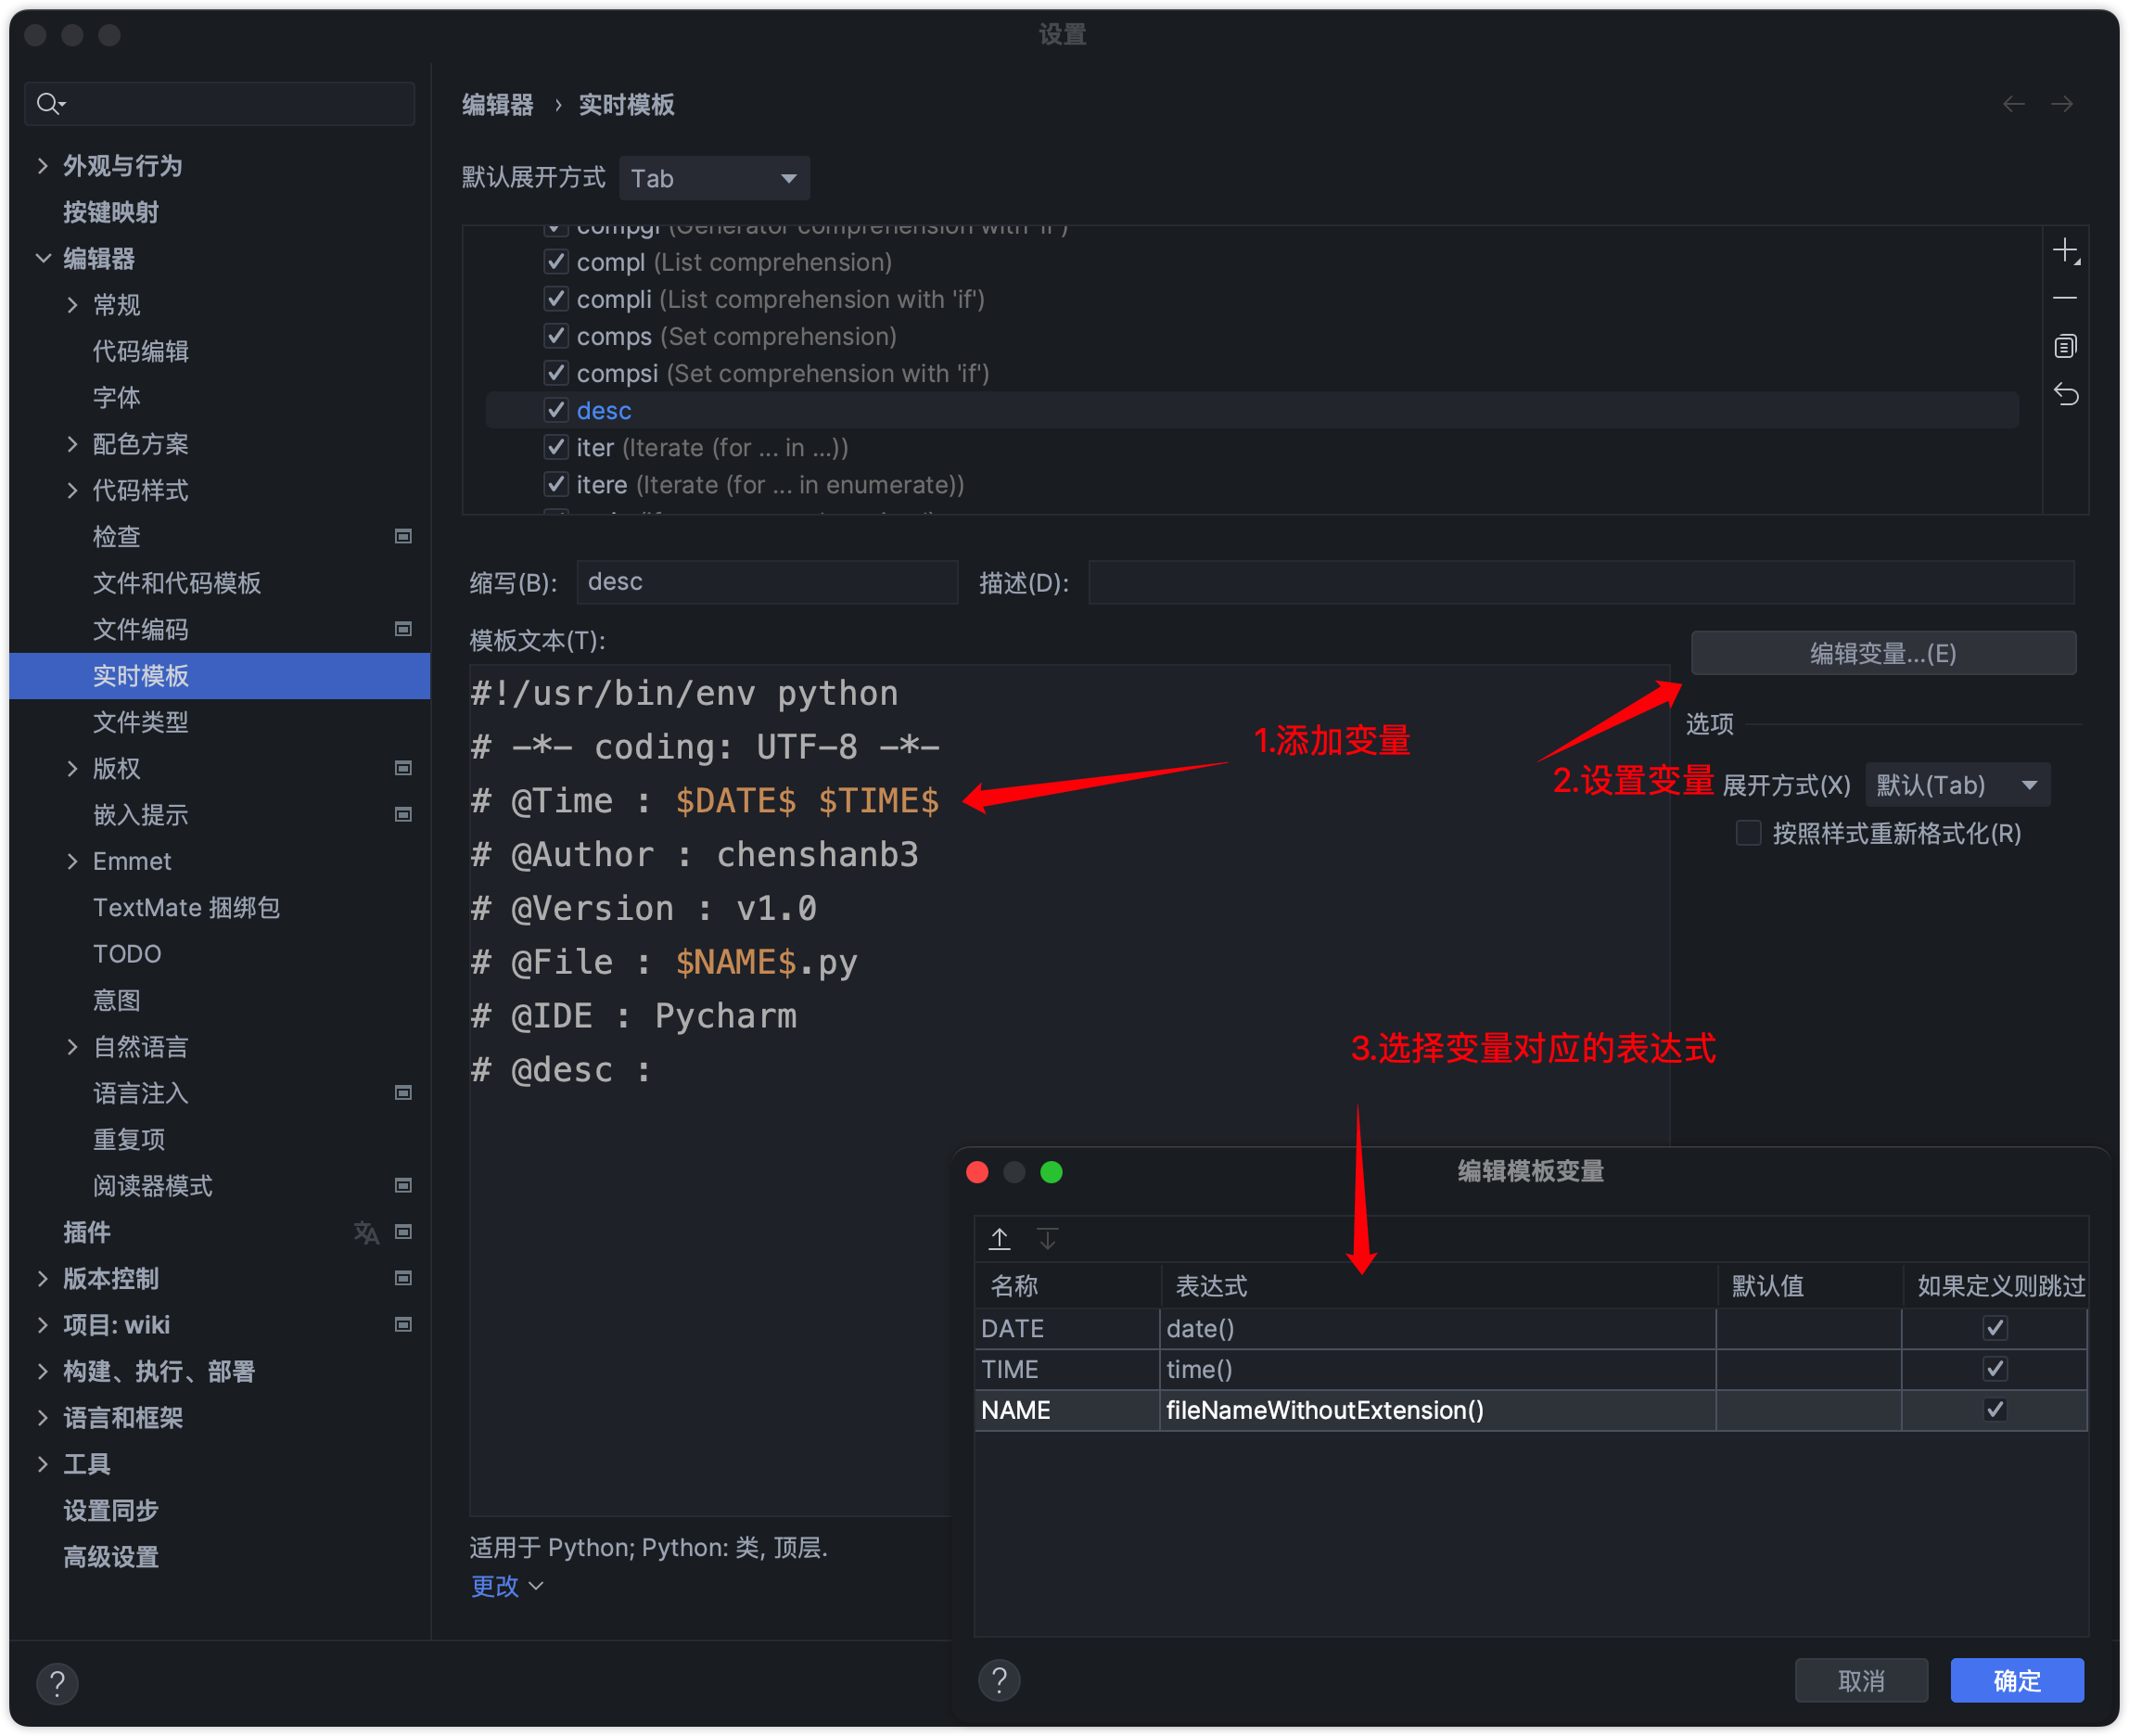Click the project-level icon beside 语言注入

[x=403, y=1092]
